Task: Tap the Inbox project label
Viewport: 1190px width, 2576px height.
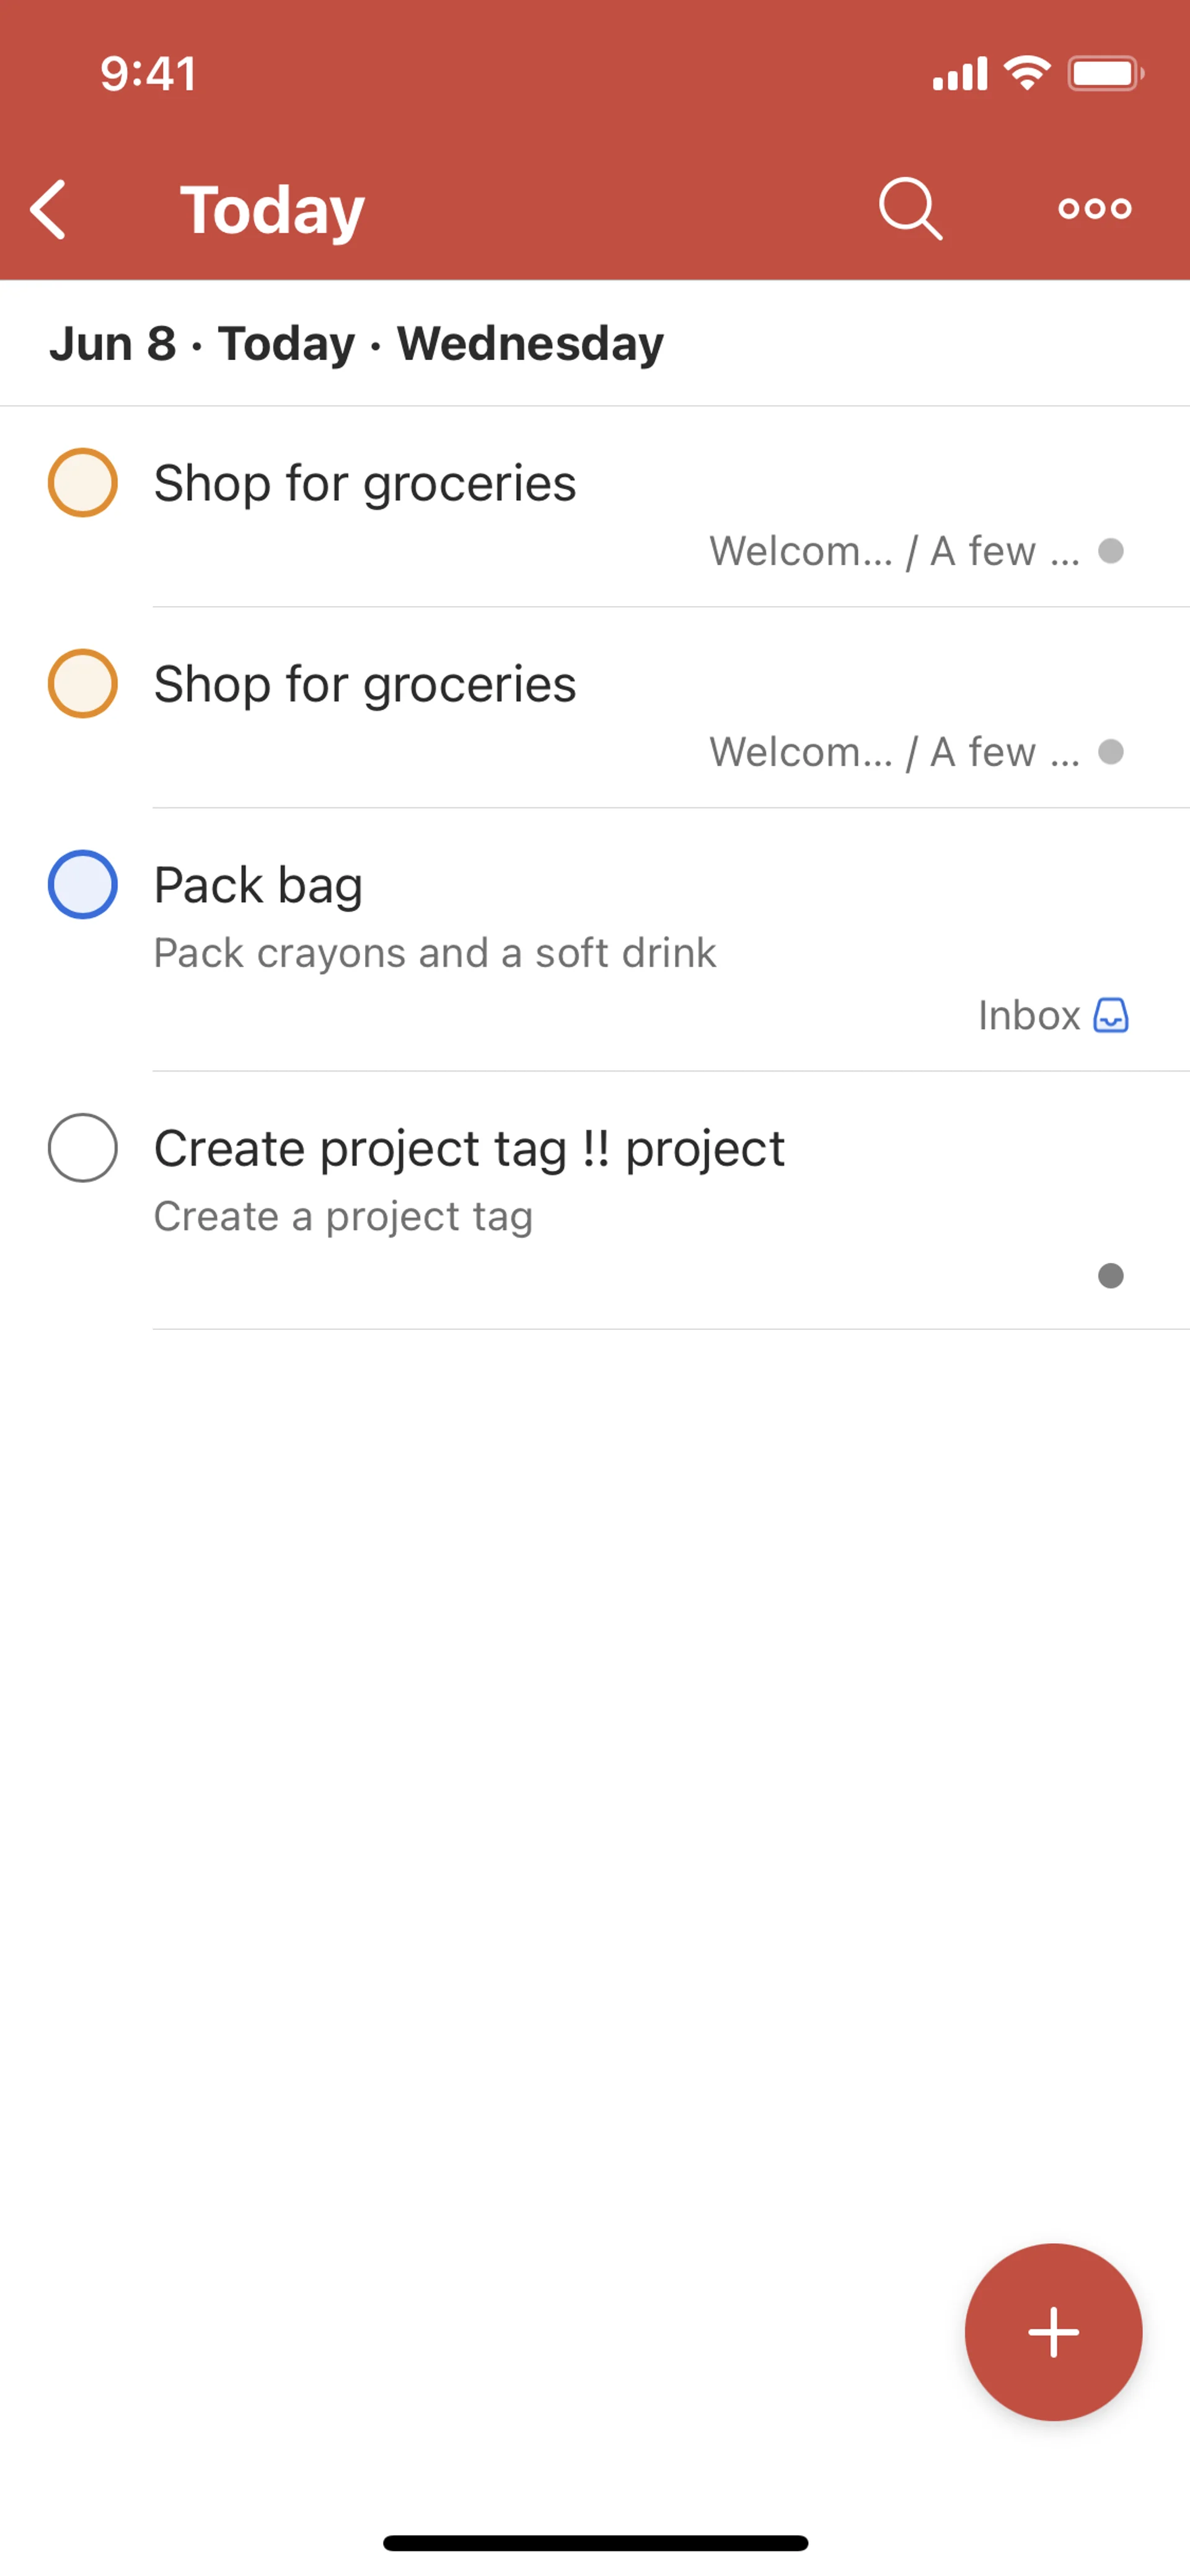Action: pos(1029,1015)
